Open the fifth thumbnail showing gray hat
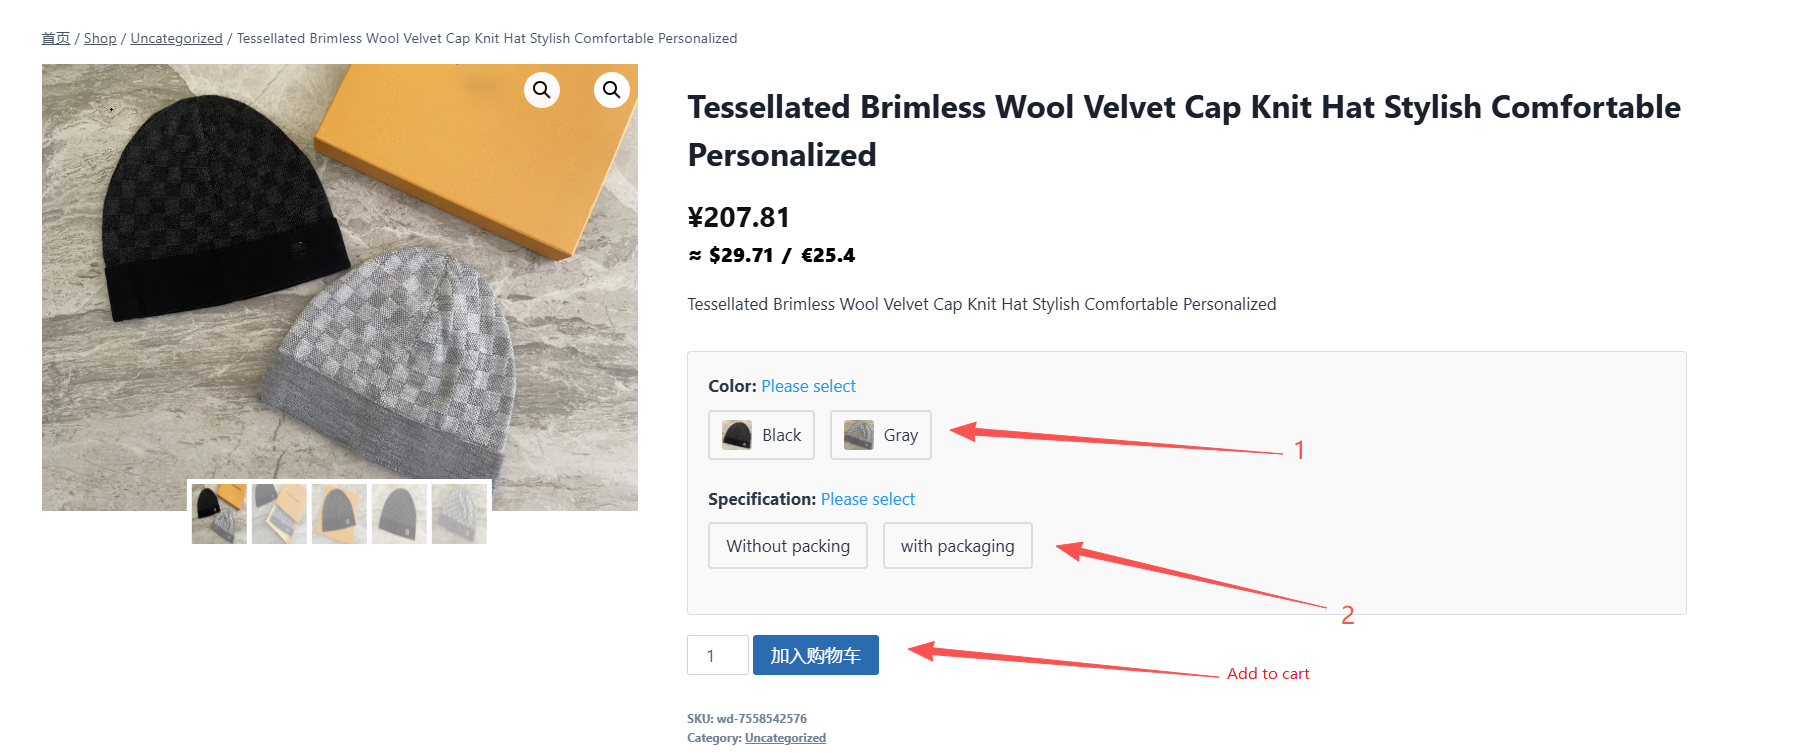Screen dimensions: 1813x753 459,514
